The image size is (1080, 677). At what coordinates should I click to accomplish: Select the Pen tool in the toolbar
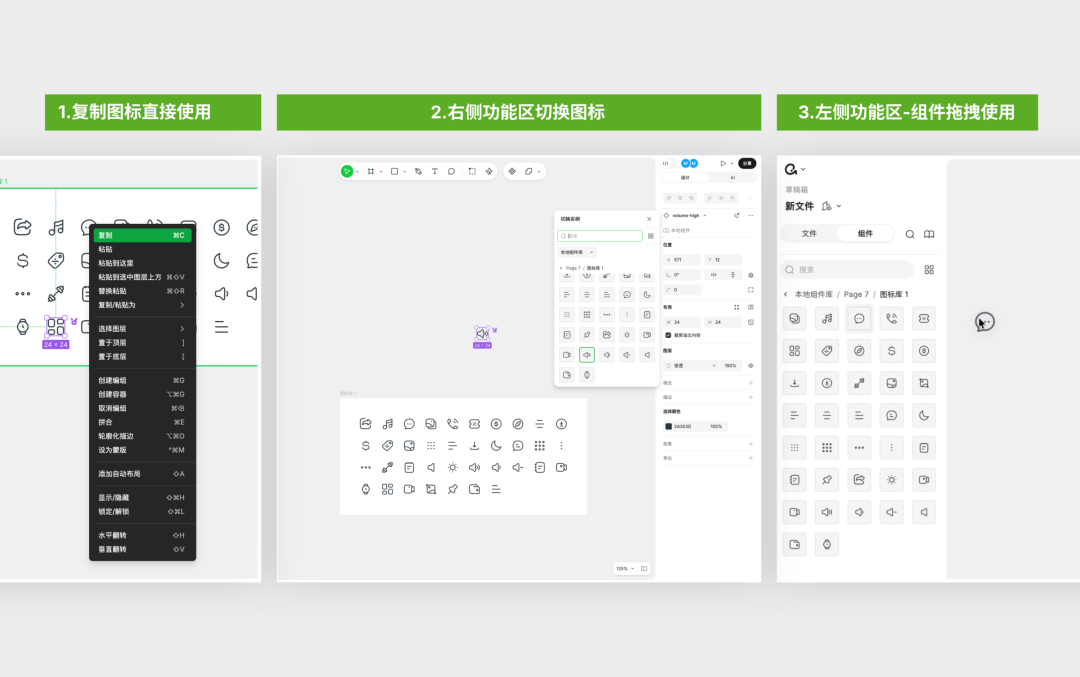(418, 171)
